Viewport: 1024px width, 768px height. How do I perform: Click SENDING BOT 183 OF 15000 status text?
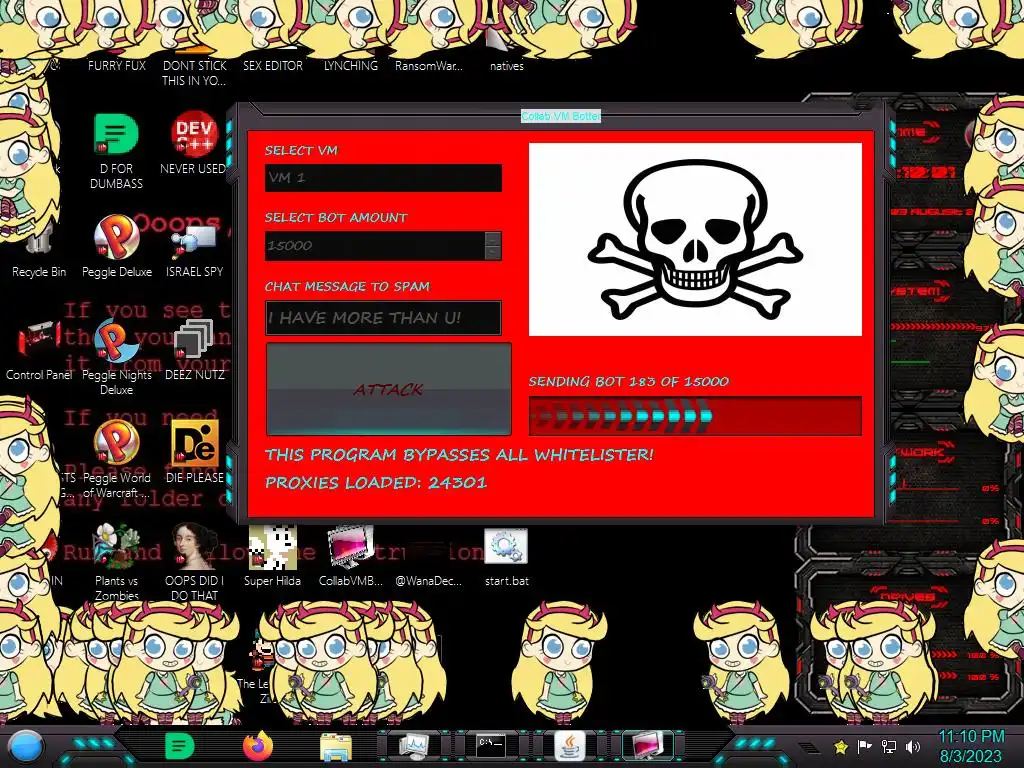[x=628, y=381]
